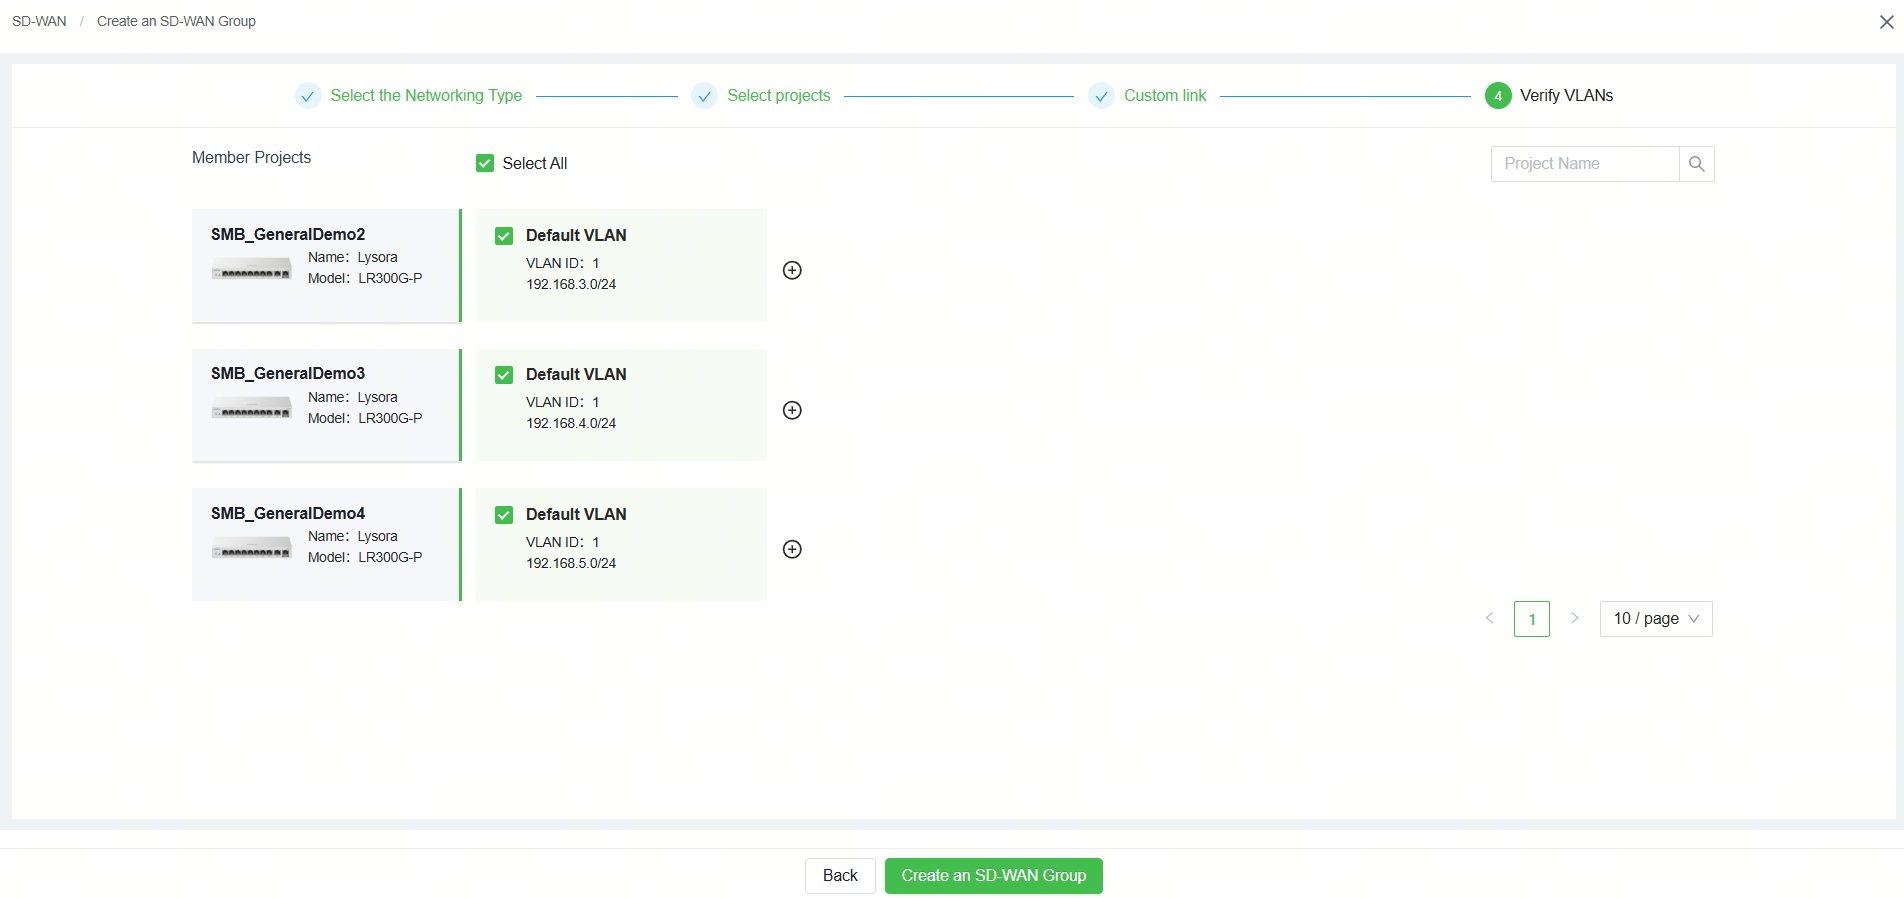
Task: Uncheck the Select All checkbox
Action: point(485,163)
